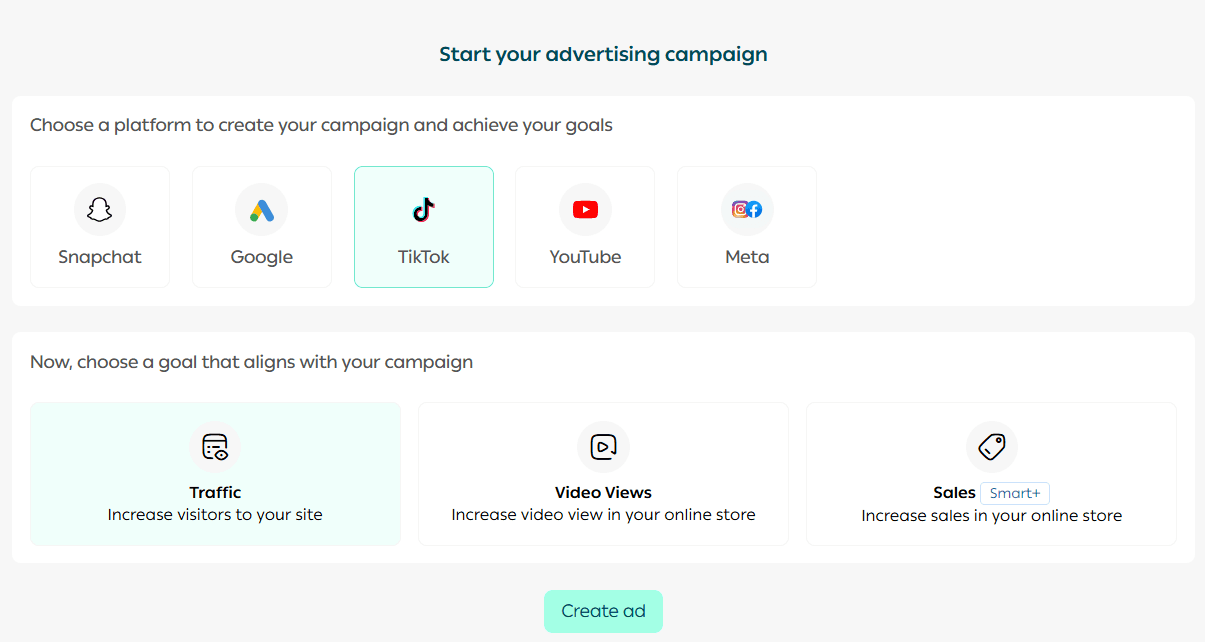The image size is (1205, 642).
Task: Click "Increase sales in your online store" text
Action: pyautogui.click(x=991, y=516)
